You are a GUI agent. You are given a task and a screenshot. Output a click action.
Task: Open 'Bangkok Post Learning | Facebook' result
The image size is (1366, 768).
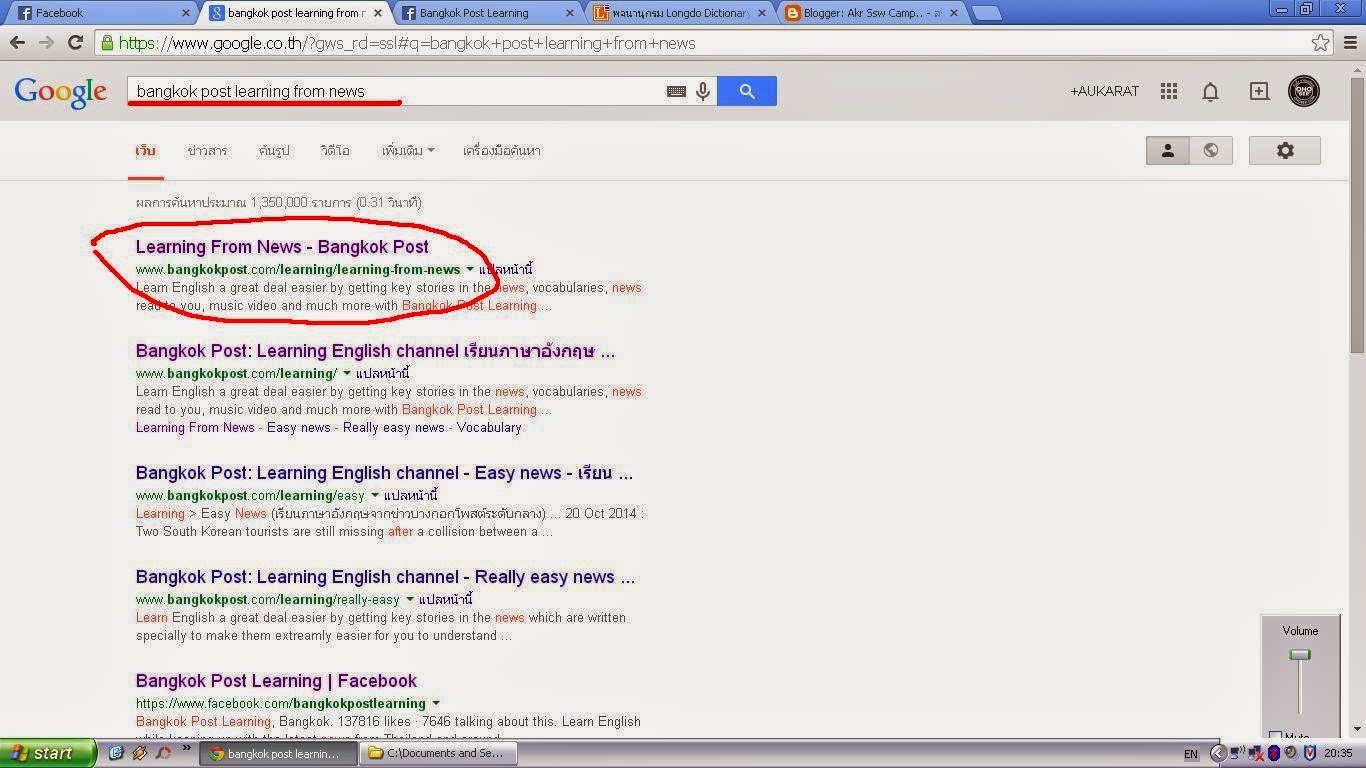pyautogui.click(x=276, y=681)
